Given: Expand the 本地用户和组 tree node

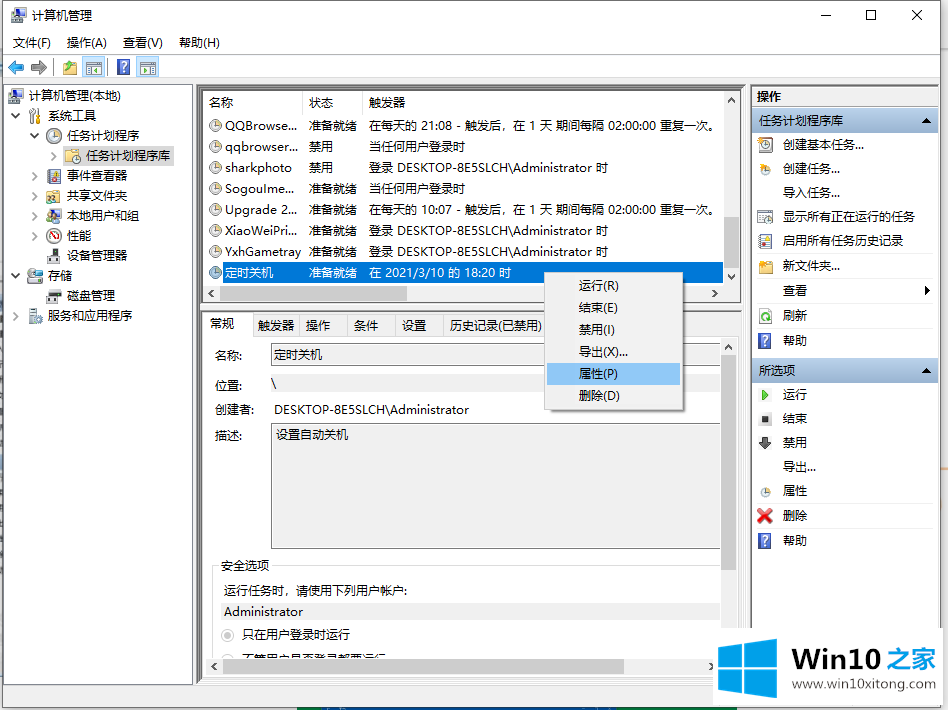Looking at the screenshot, I should (x=34, y=216).
